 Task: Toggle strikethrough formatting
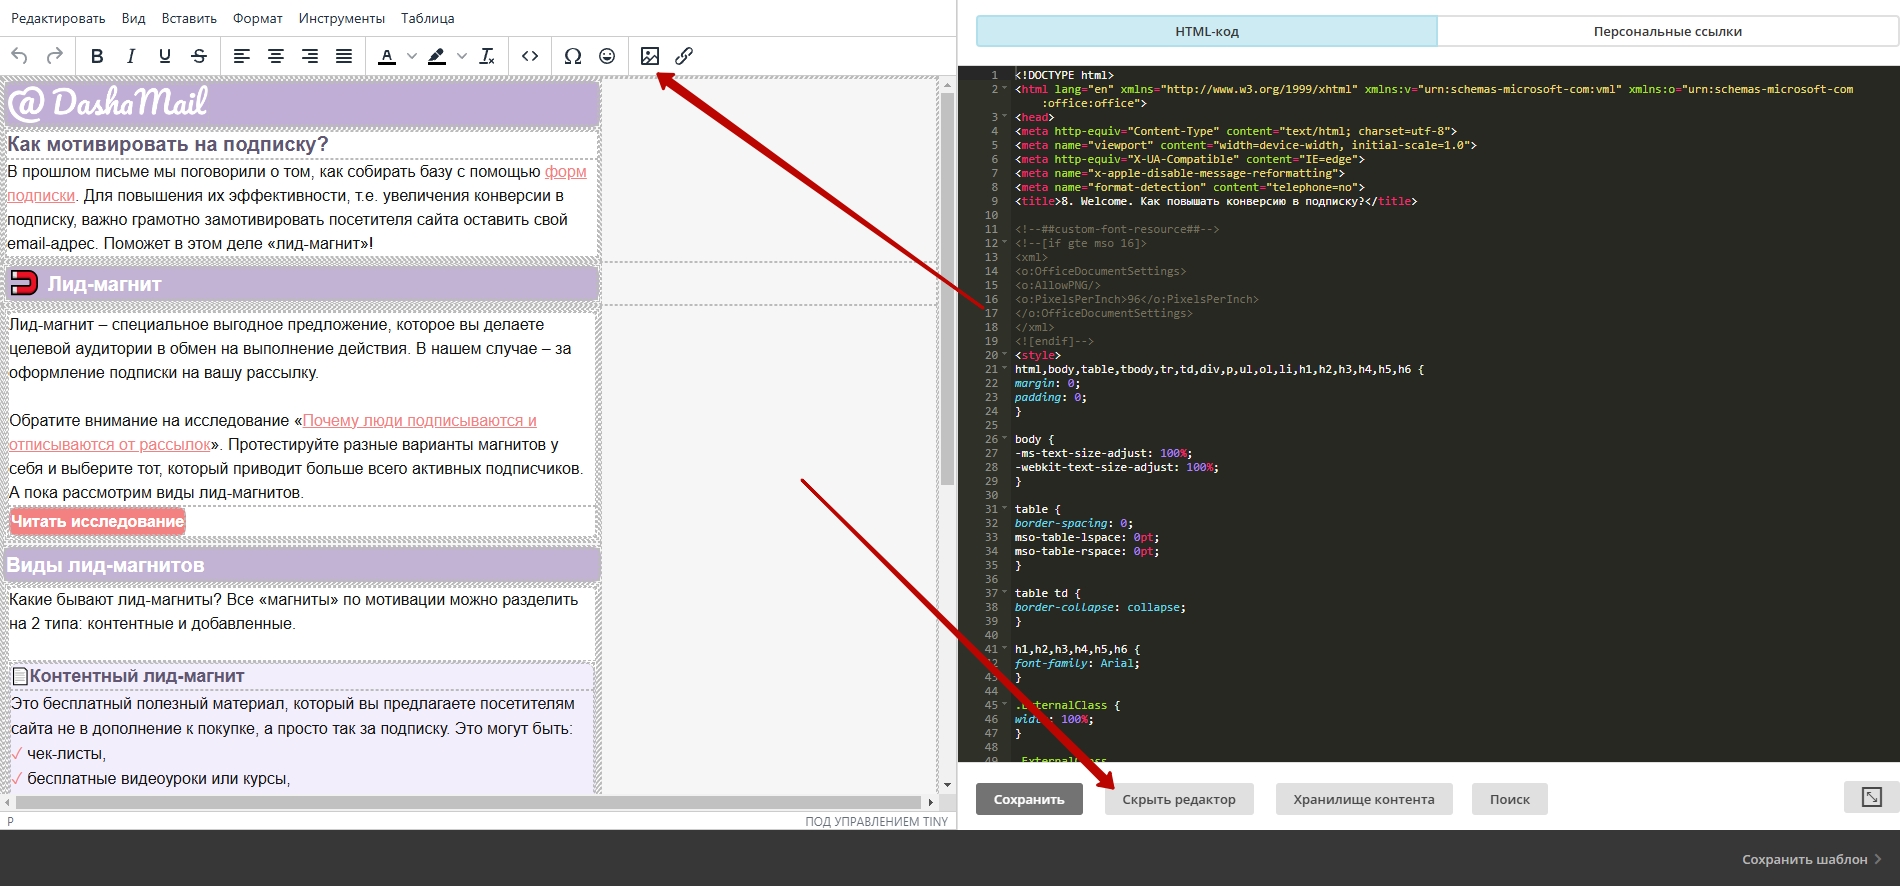(x=199, y=56)
